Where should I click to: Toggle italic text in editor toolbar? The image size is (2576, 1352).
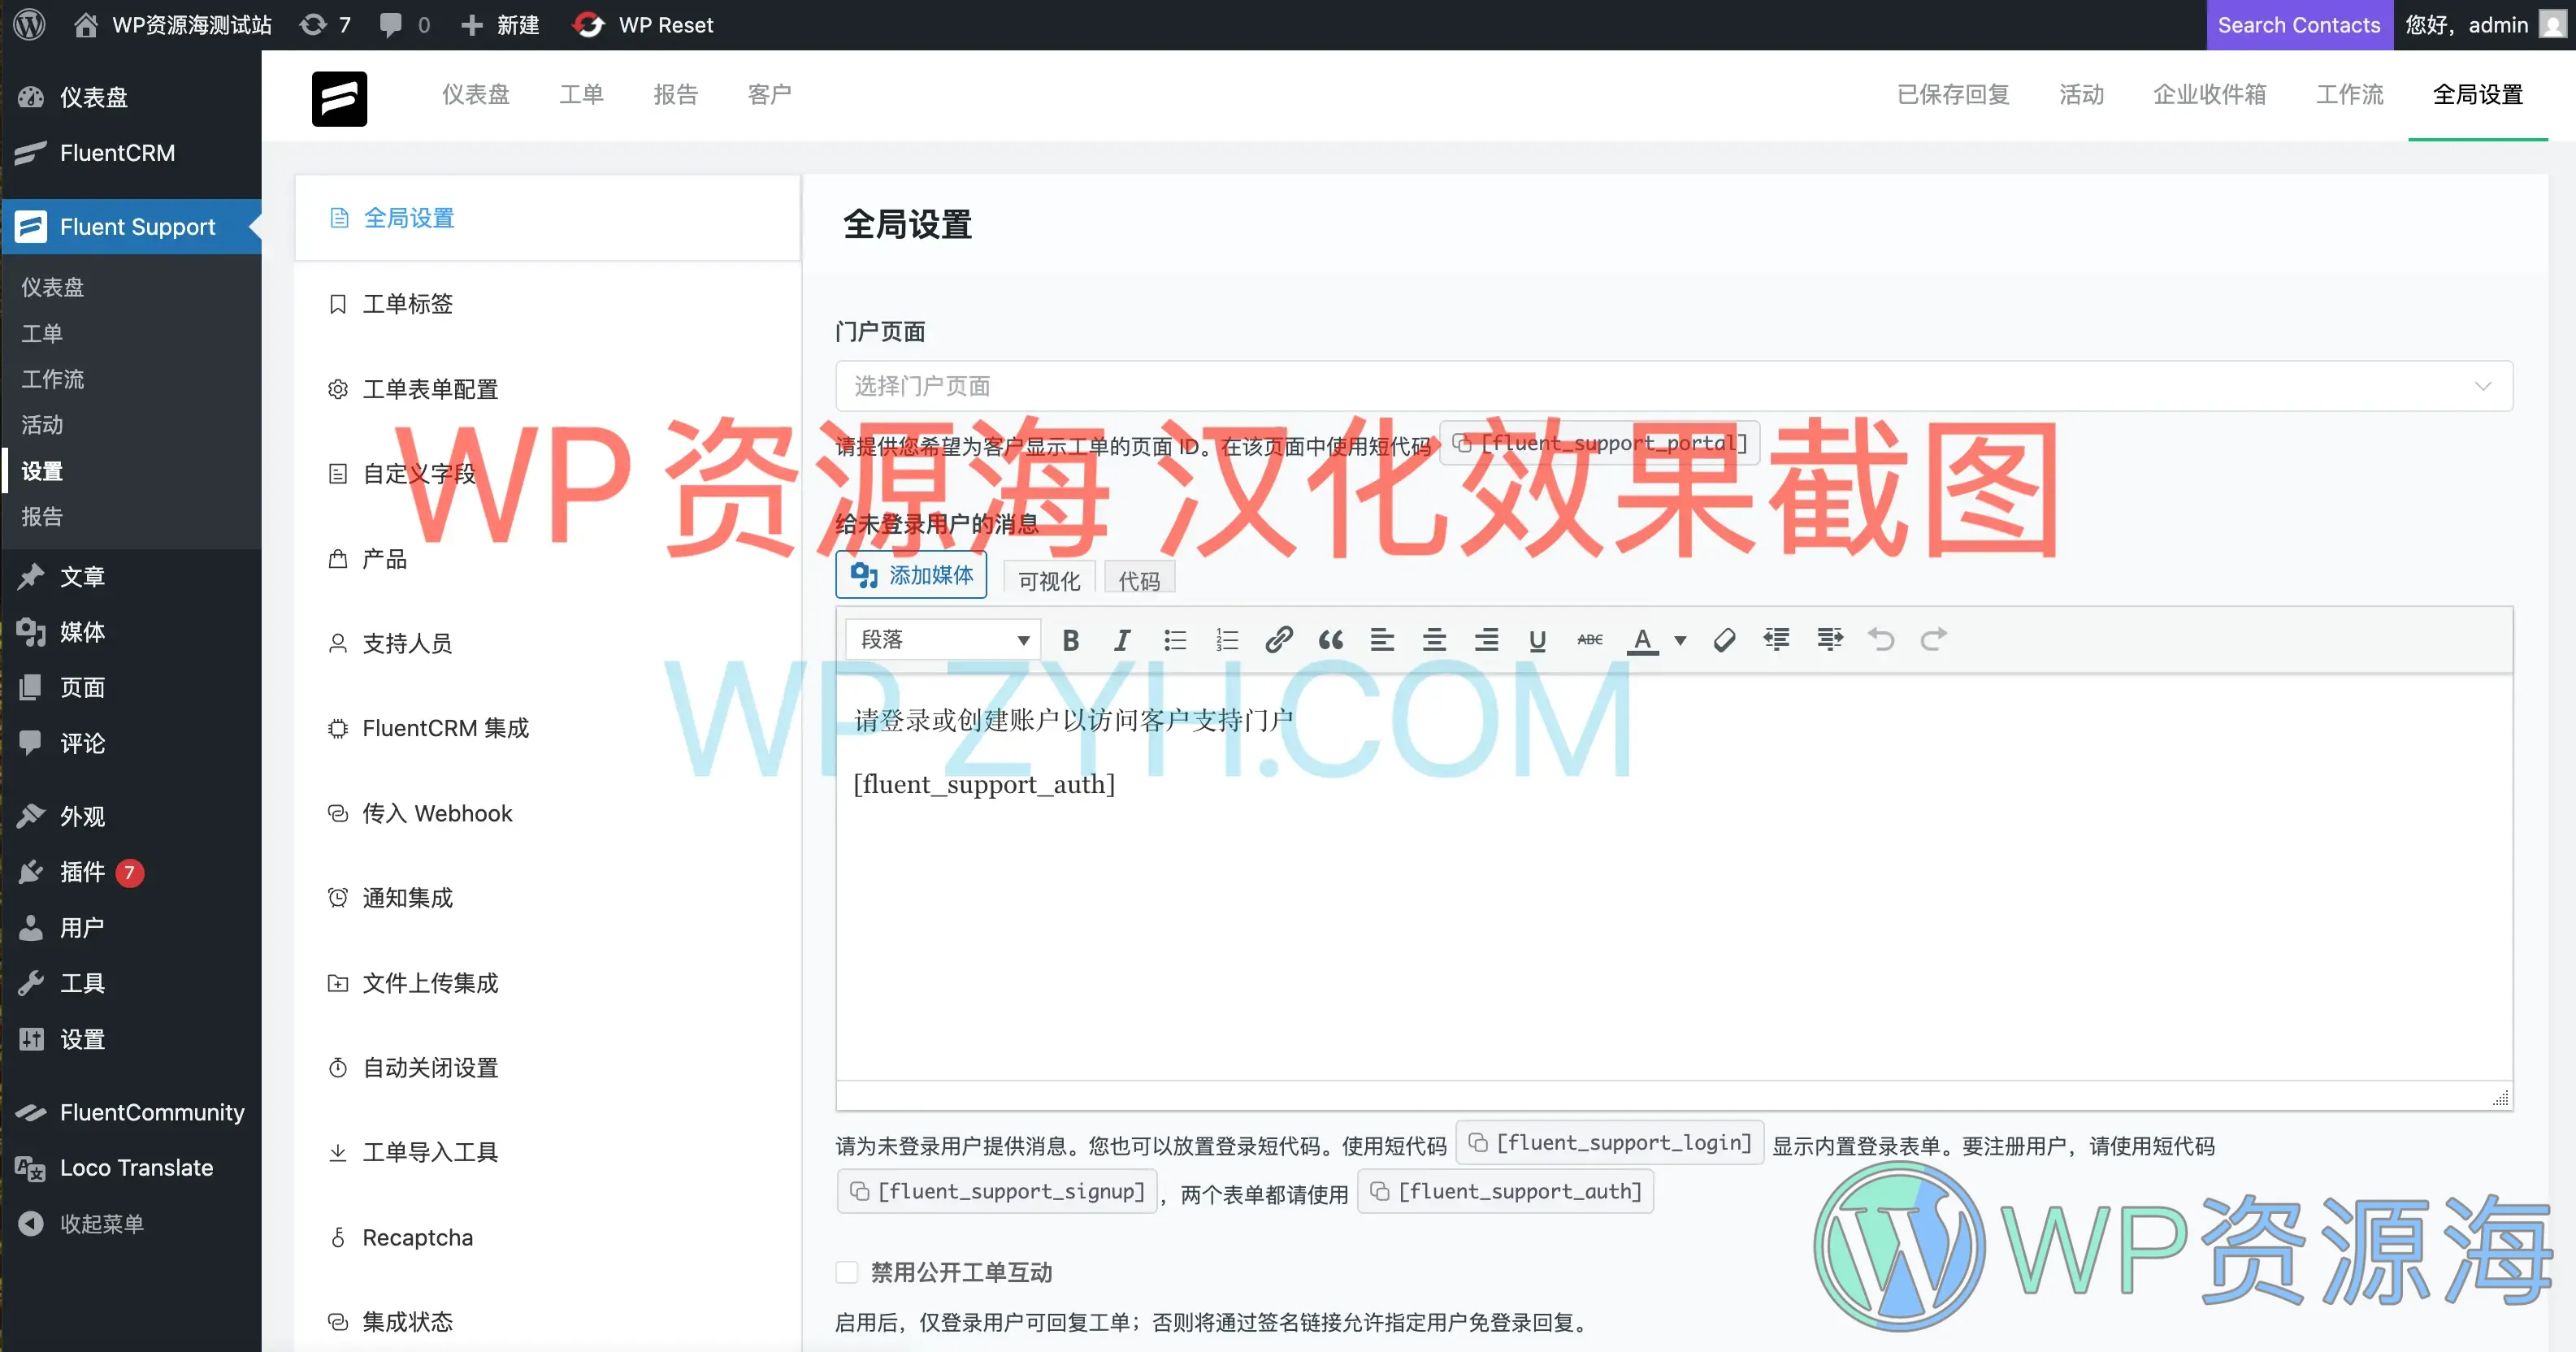coord(1122,640)
